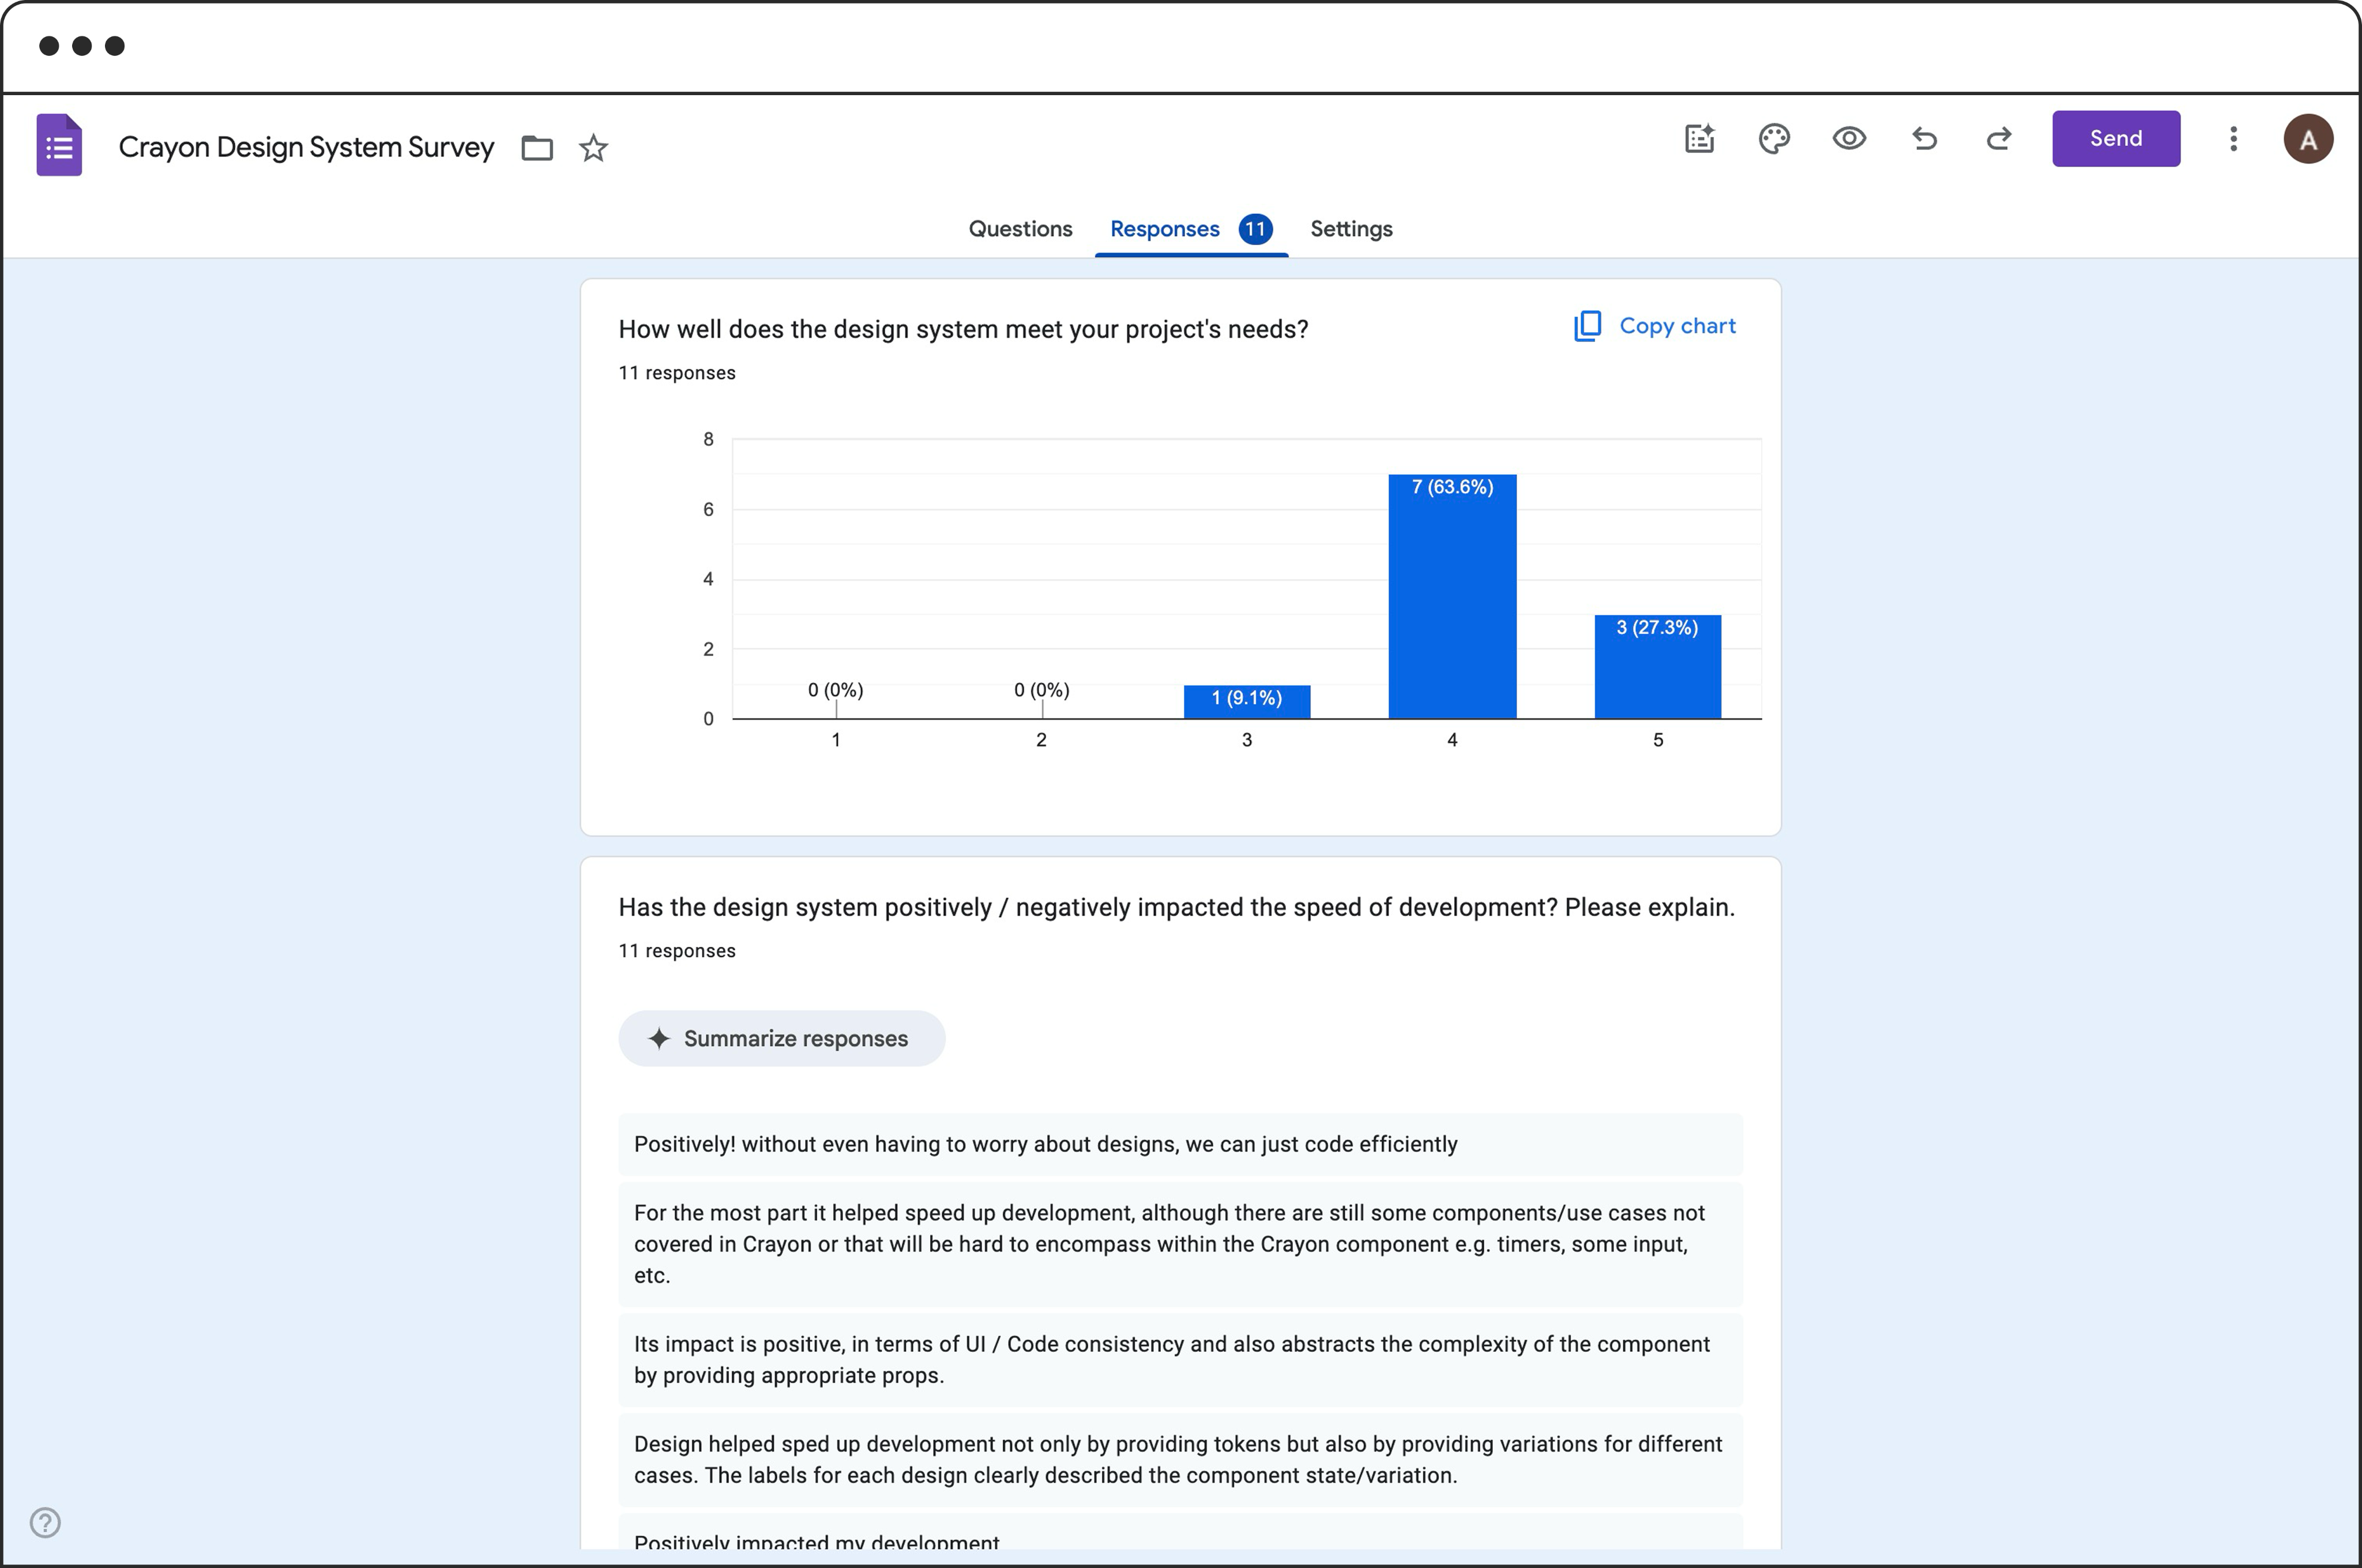Click the 3 (27.3%) bar
The height and width of the screenshot is (1568, 2362).
1658,666
